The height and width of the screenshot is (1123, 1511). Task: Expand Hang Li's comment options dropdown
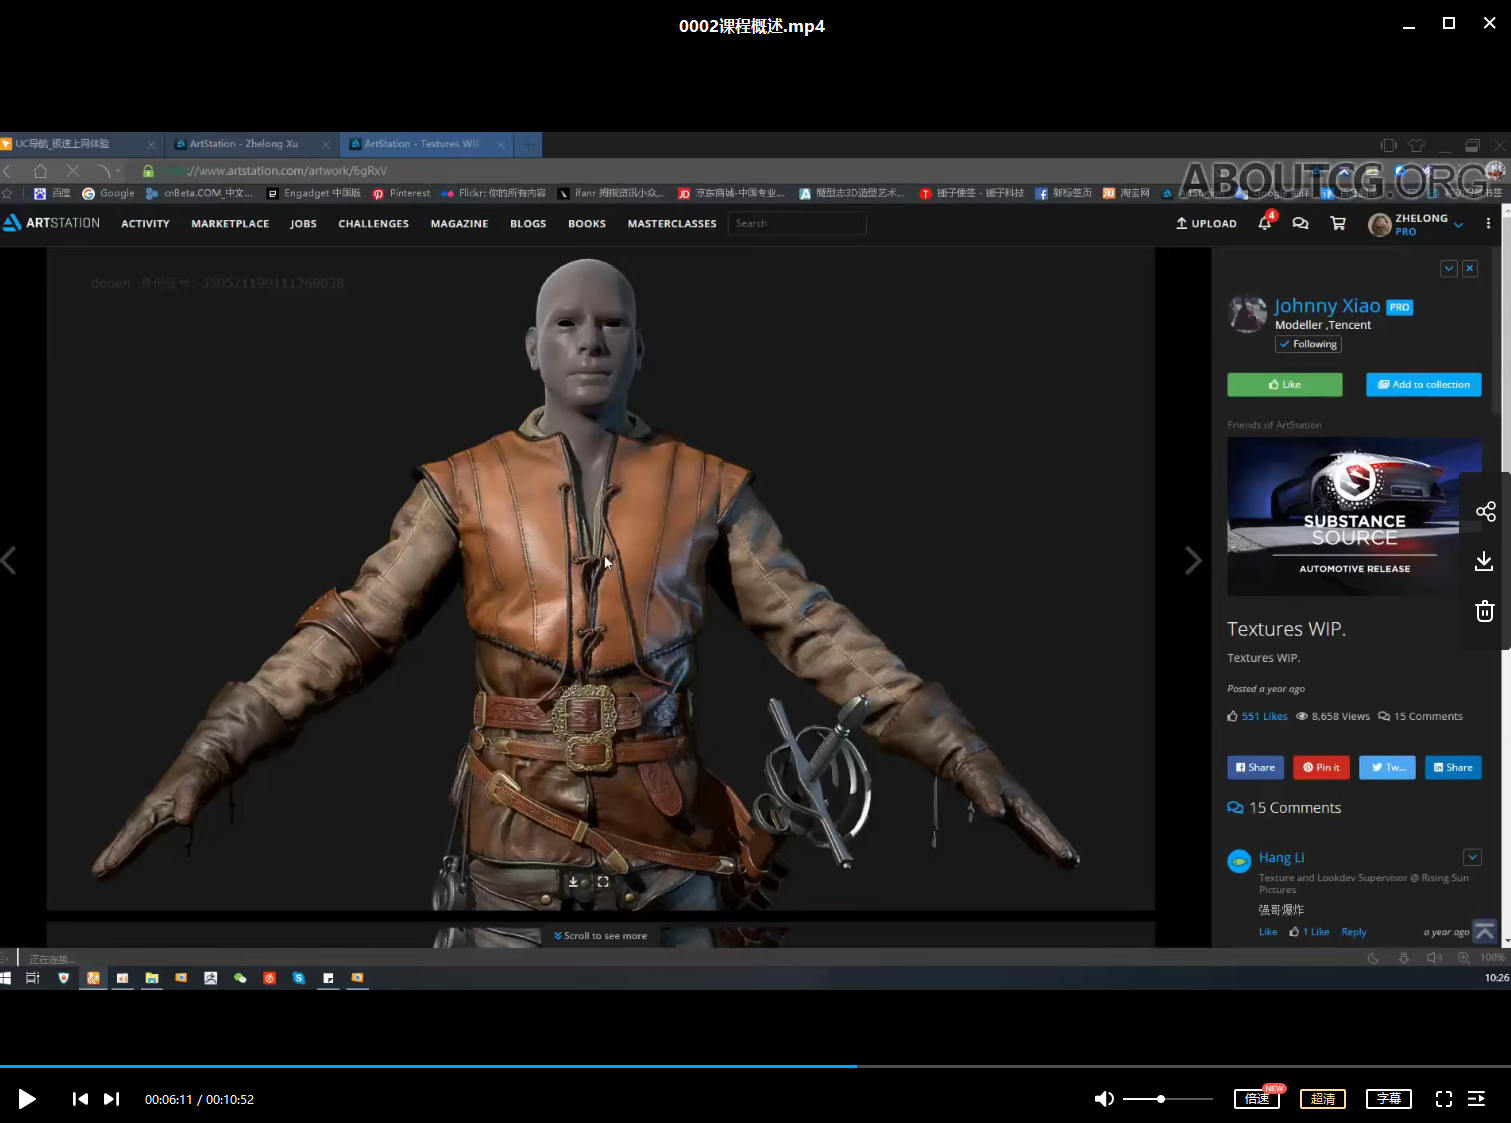[1472, 857]
